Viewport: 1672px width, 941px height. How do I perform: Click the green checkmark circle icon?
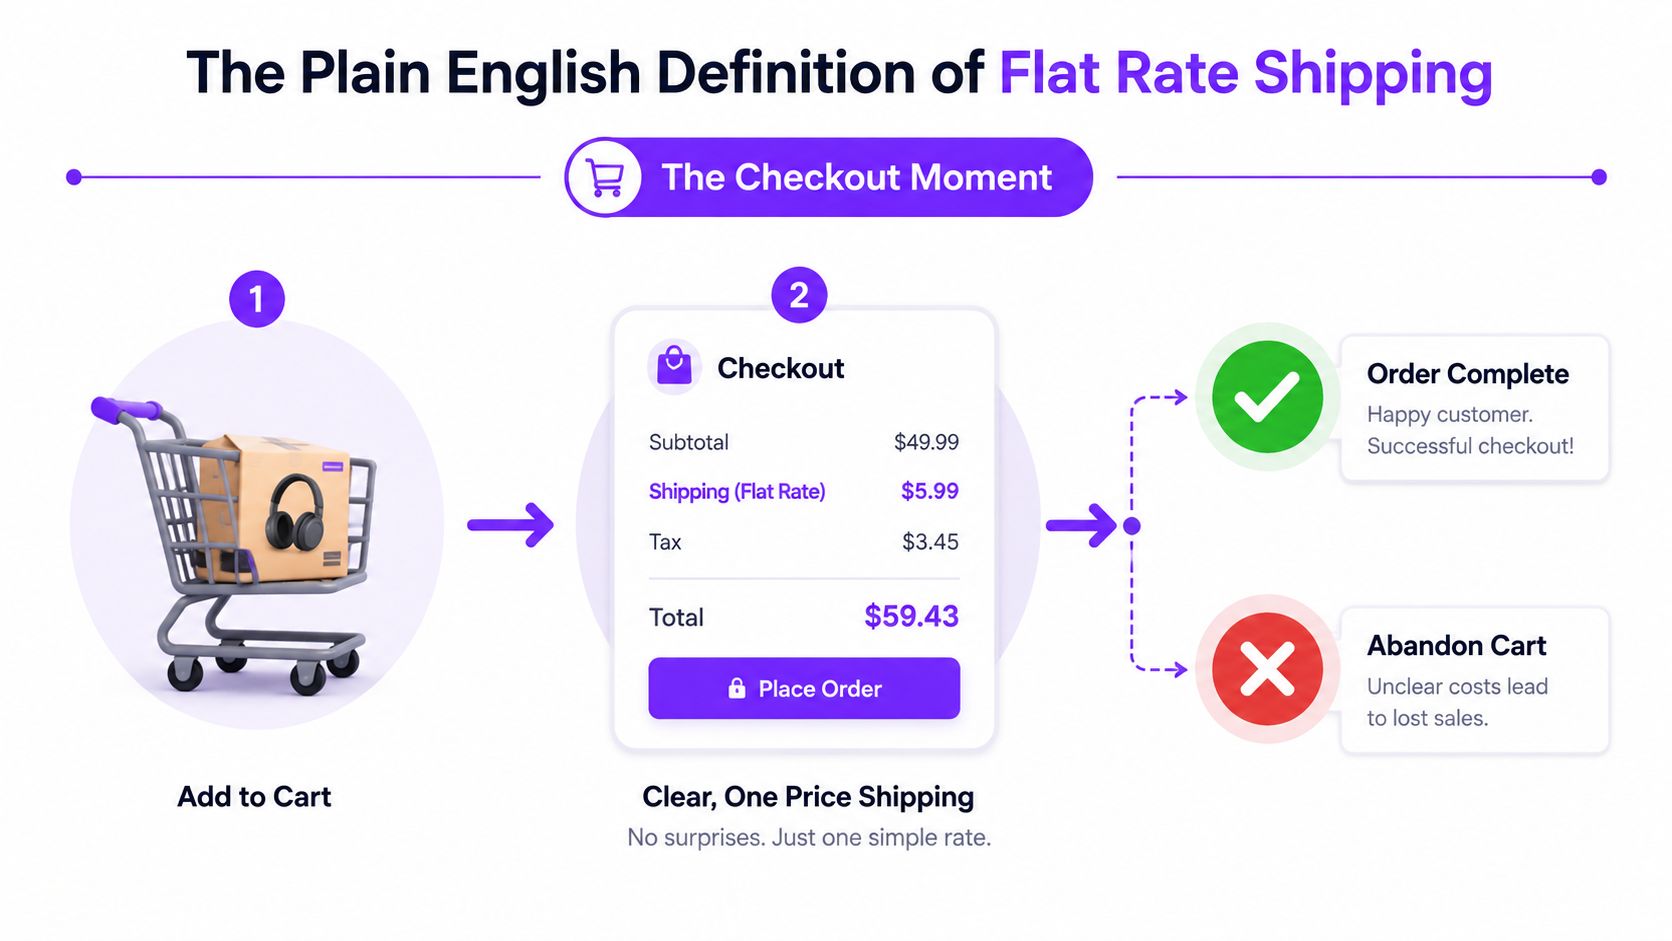pos(1267,397)
